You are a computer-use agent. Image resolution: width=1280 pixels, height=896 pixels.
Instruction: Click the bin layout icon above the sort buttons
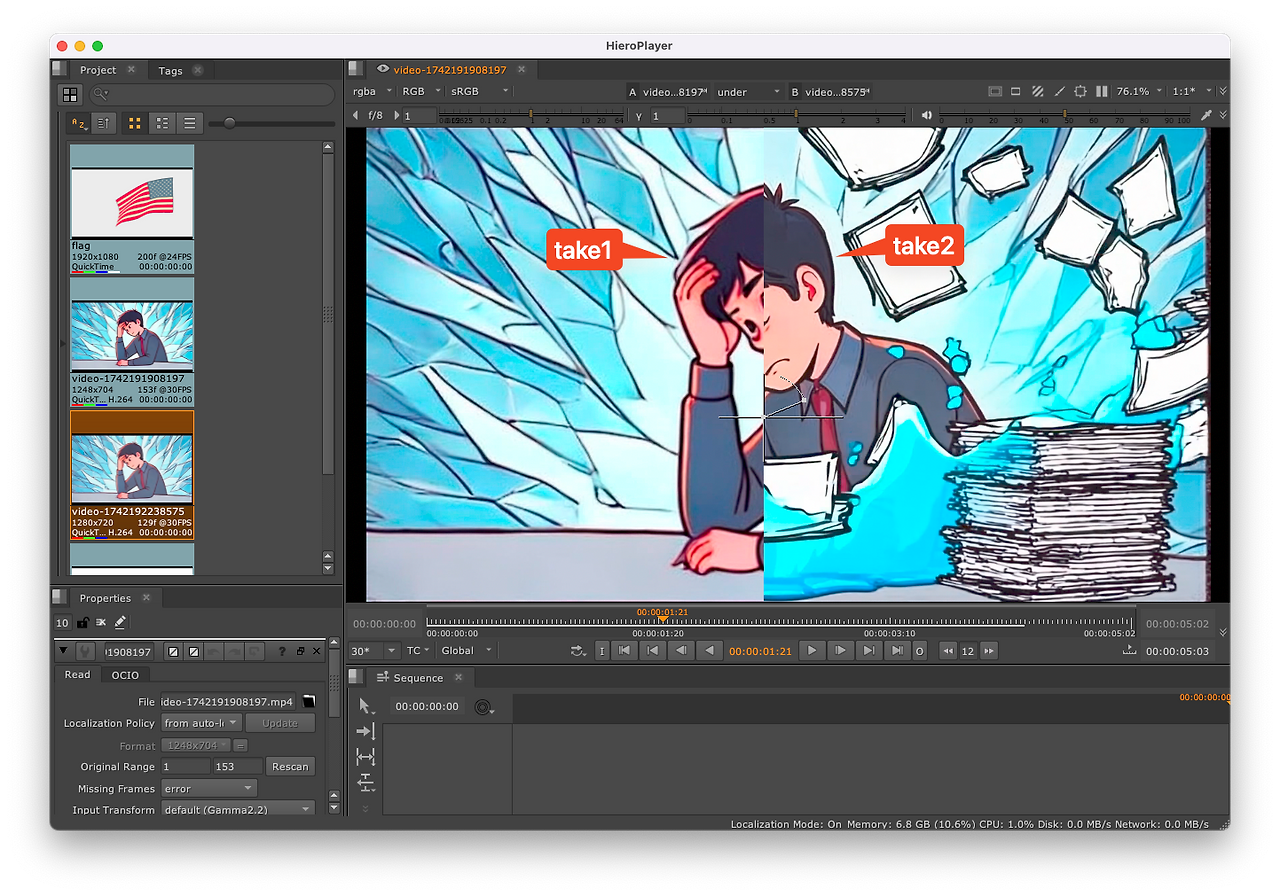coord(70,95)
